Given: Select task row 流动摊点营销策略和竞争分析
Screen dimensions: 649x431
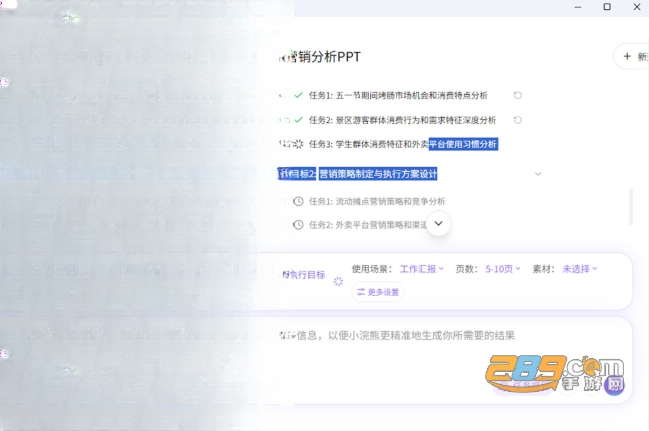Looking at the screenshot, I should point(377,201).
